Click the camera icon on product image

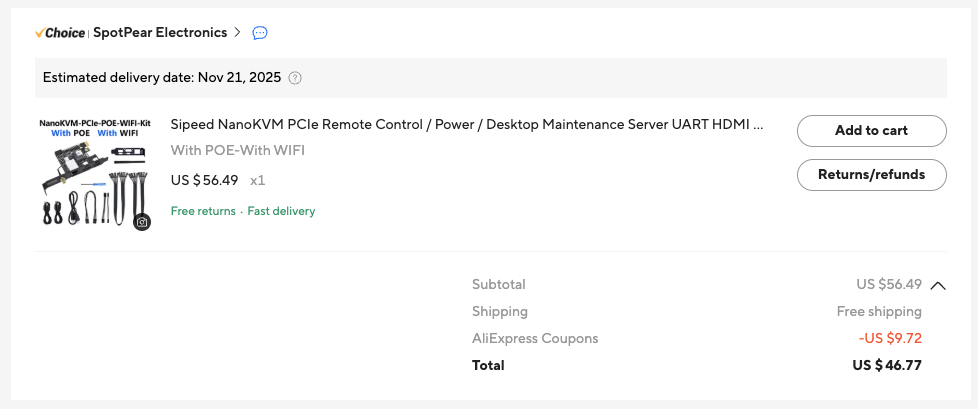coord(142,222)
